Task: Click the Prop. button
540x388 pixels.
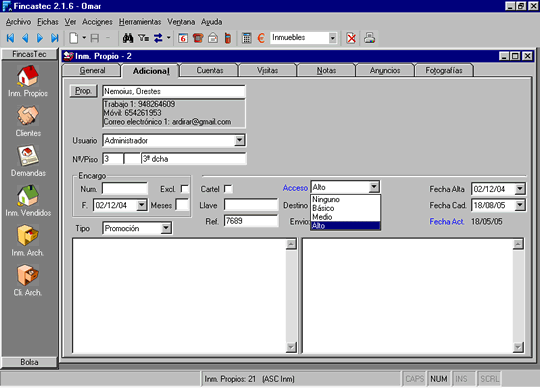Action: click(x=83, y=91)
